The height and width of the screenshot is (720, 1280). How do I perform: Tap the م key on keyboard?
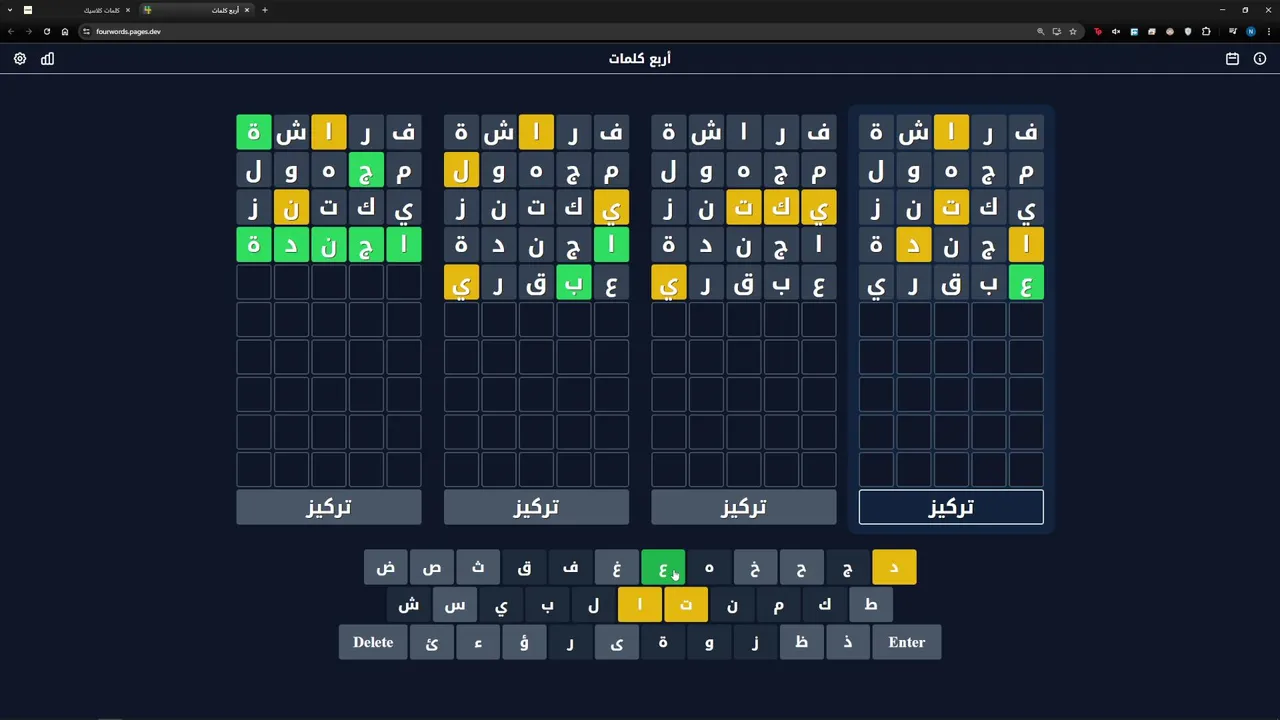click(x=778, y=605)
